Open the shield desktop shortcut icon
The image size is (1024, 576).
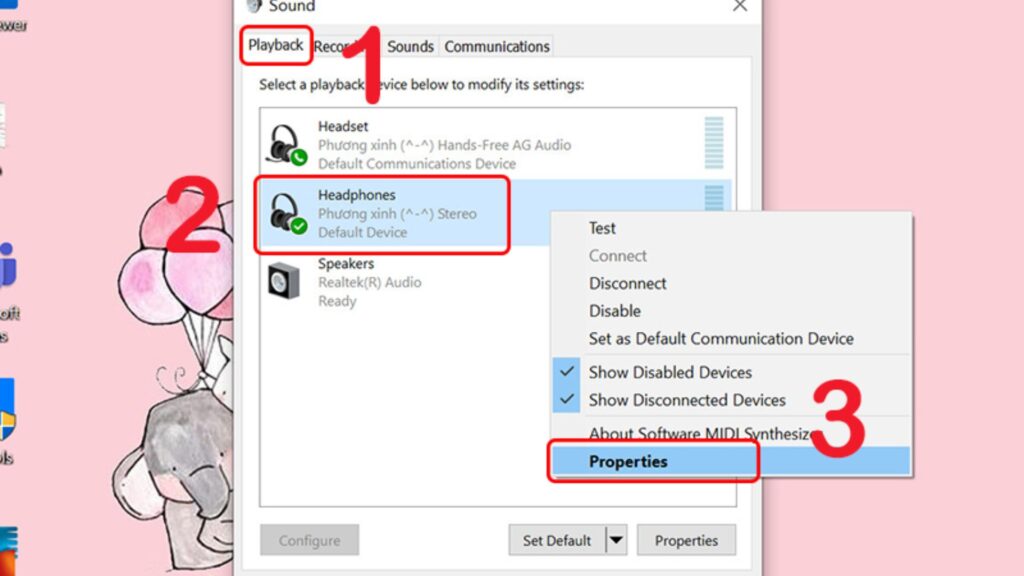coord(7,410)
